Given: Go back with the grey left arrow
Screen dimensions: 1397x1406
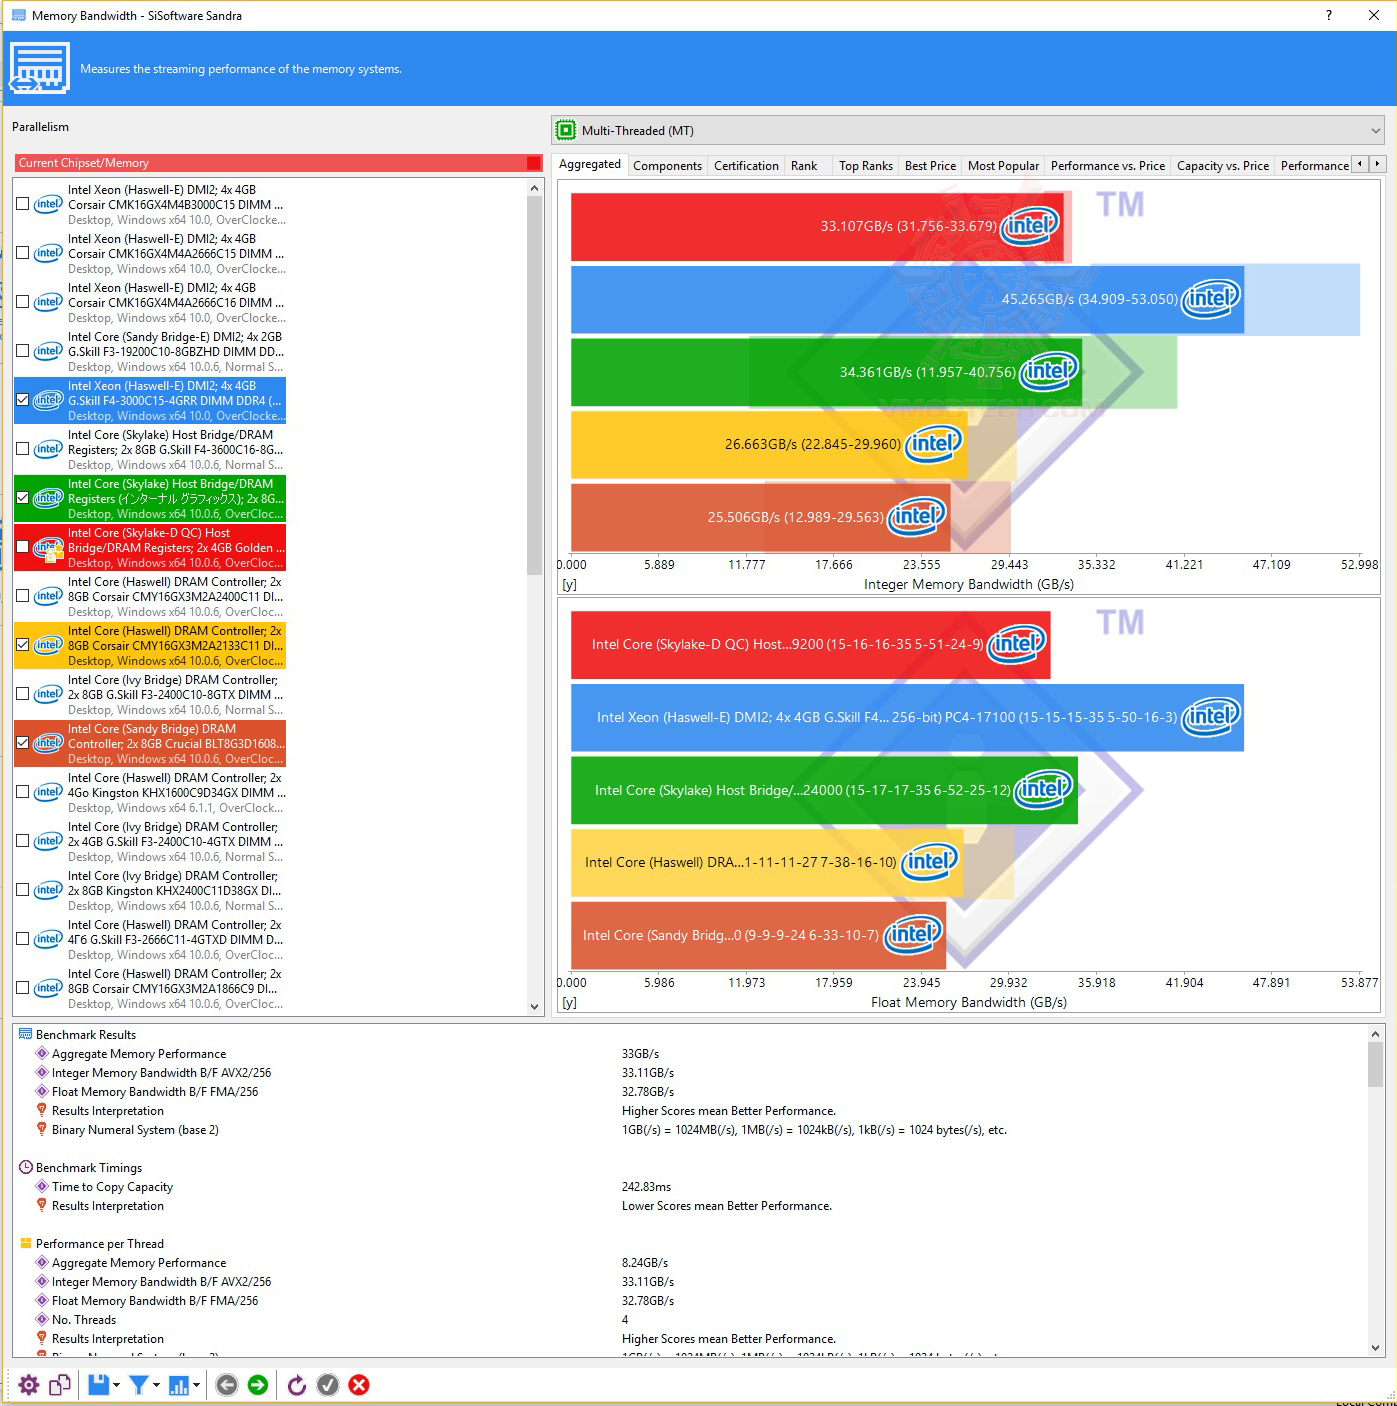Looking at the screenshot, I should tap(227, 1385).
